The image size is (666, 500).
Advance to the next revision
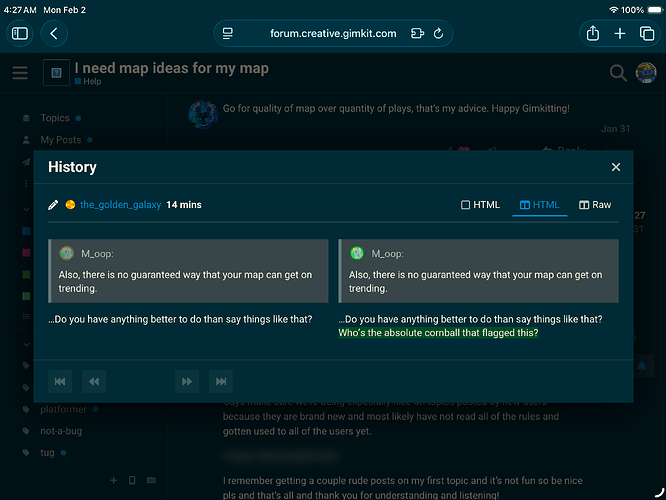186,381
